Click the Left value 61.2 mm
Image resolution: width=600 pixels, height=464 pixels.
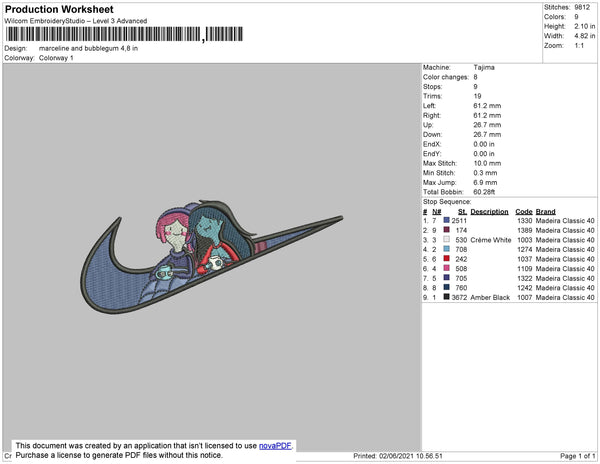(487, 106)
